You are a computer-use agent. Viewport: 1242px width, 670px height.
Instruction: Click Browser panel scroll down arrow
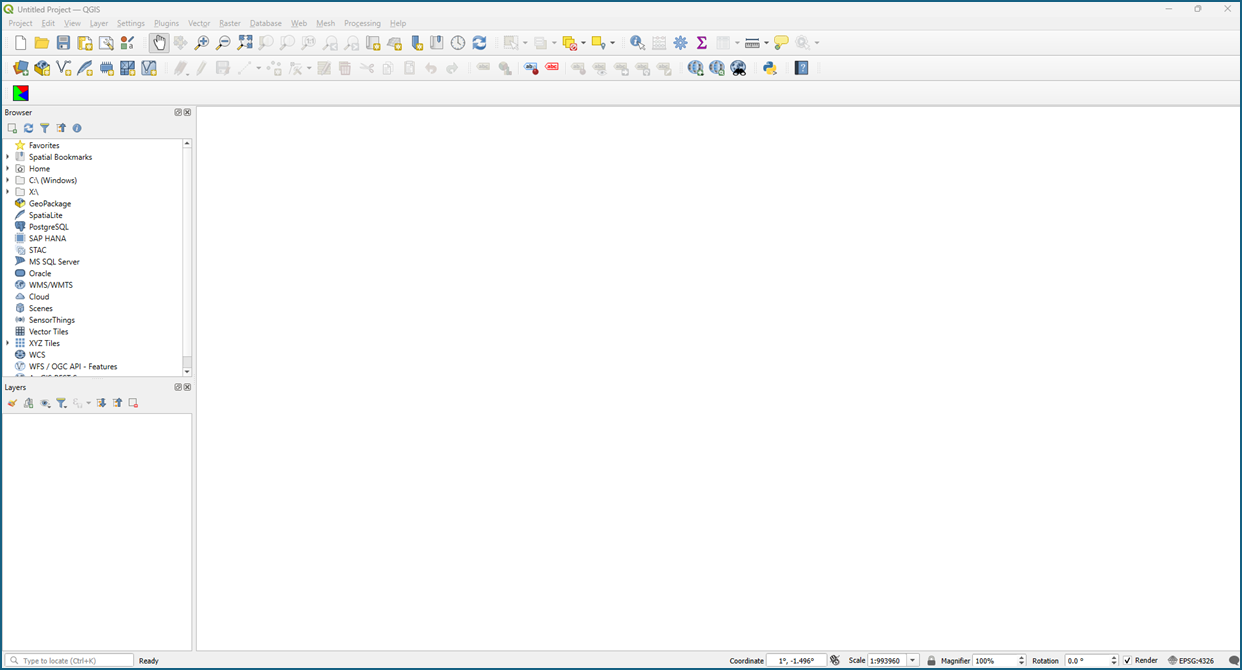(x=187, y=372)
